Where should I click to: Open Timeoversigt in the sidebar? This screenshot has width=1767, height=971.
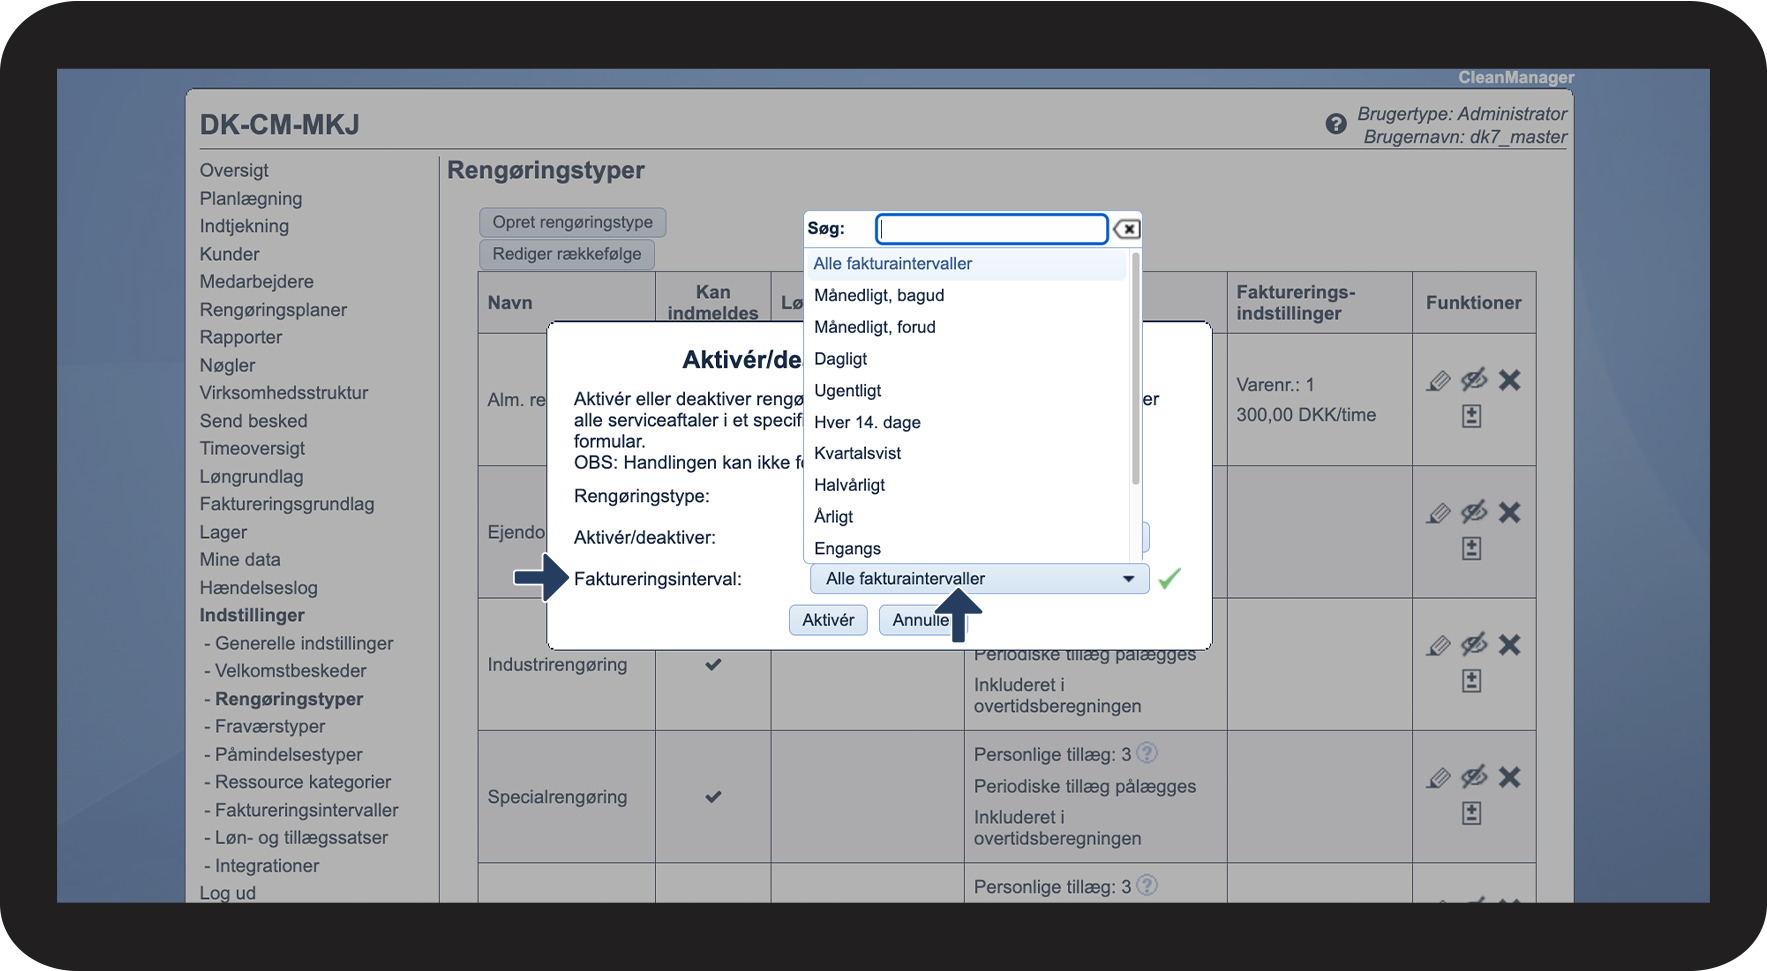(x=252, y=449)
